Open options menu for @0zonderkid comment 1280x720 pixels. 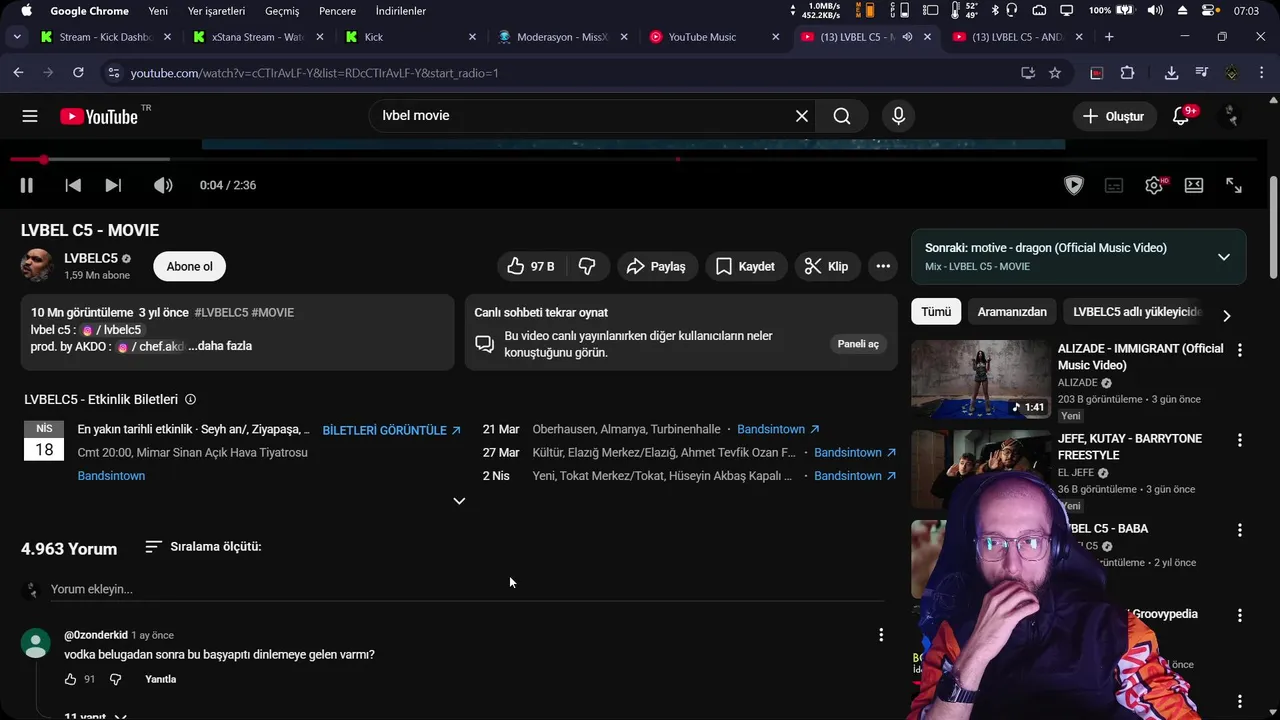pyautogui.click(x=881, y=635)
